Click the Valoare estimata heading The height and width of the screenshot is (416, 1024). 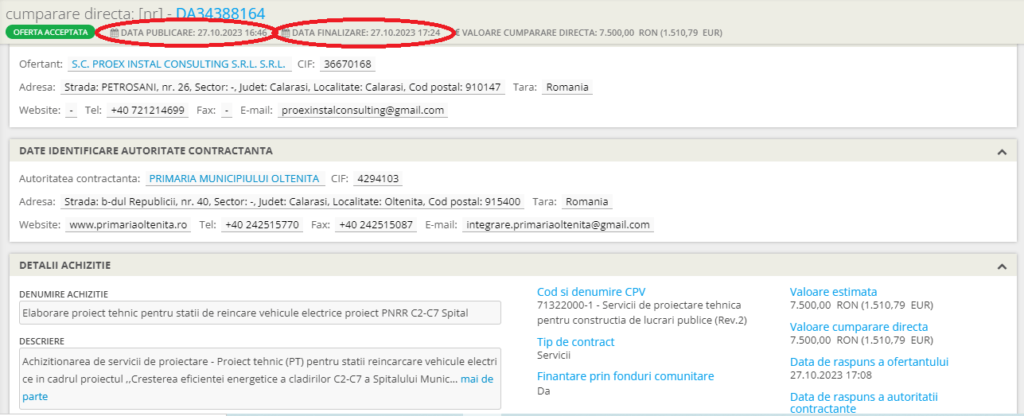pyautogui.click(x=833, y=292)
